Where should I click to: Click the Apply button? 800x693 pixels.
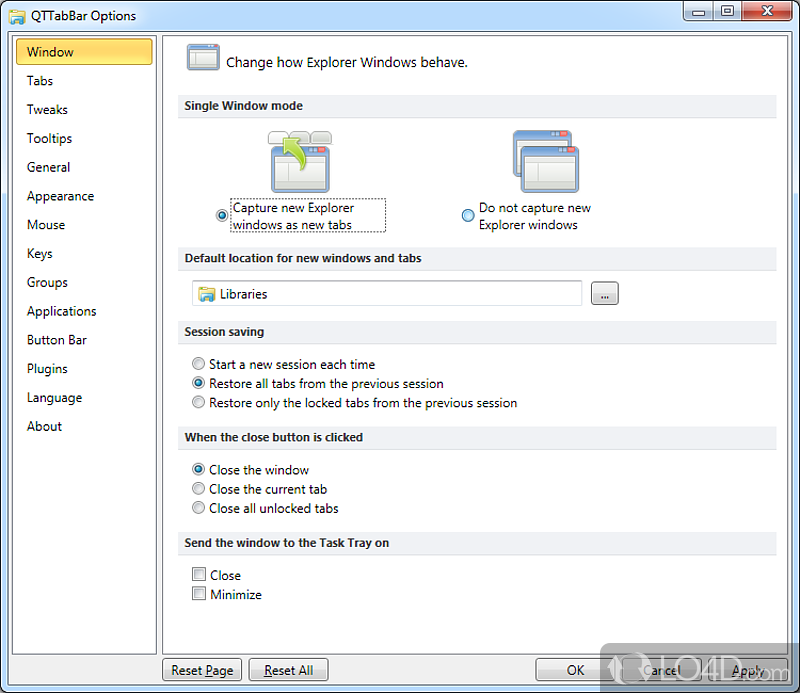748,670
